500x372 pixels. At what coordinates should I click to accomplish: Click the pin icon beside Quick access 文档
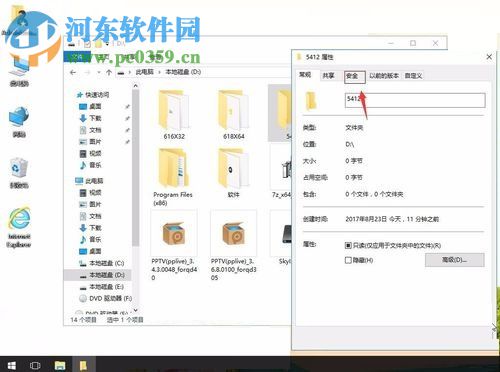tap(127, 130)
